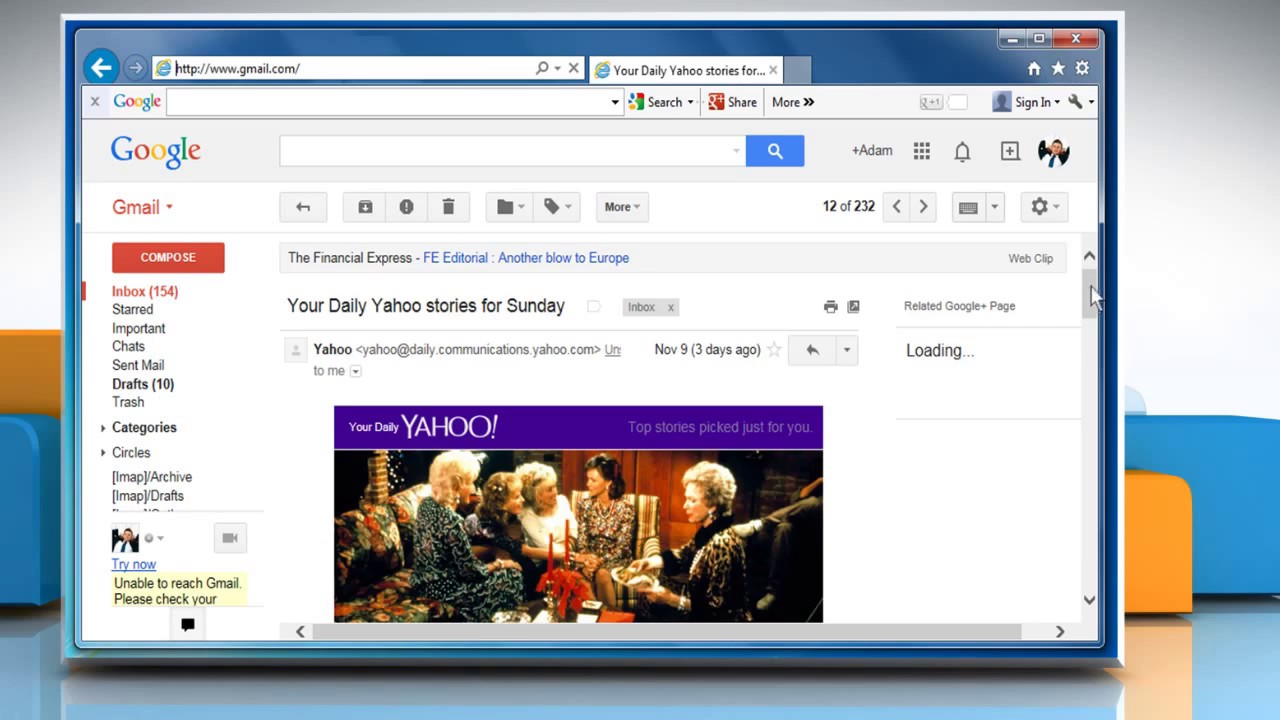Open the Chats folder

pyautogui.click(x=128, y=346)
